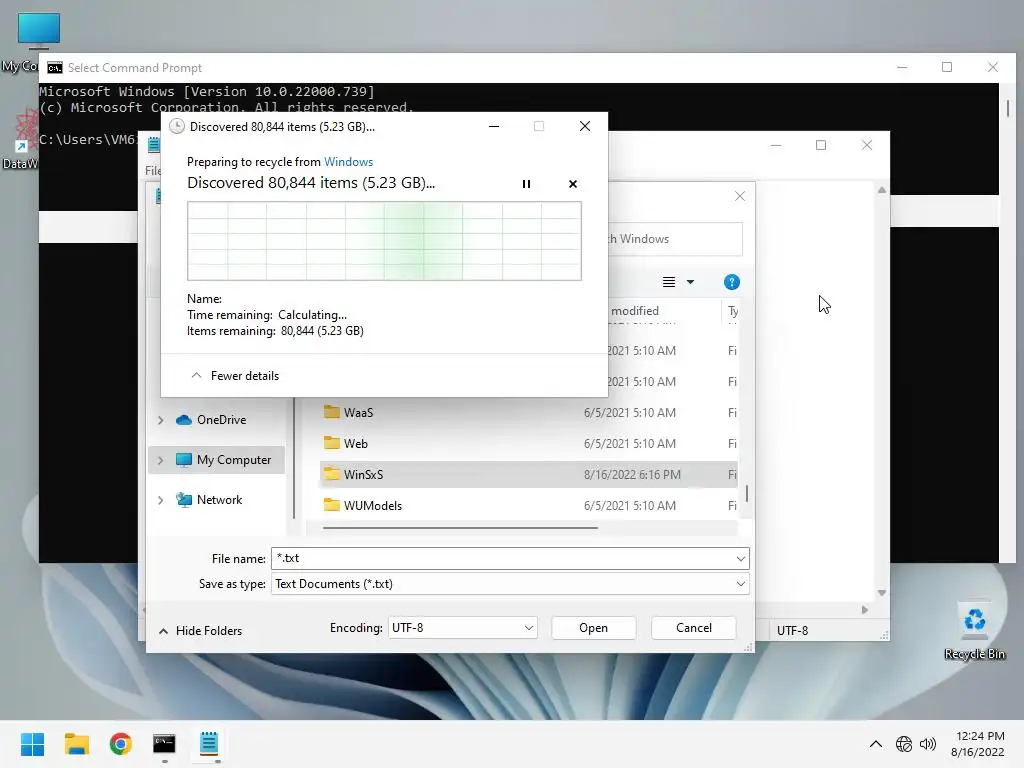
Task: Select the Web folder
Action: (x=529, y=443)
